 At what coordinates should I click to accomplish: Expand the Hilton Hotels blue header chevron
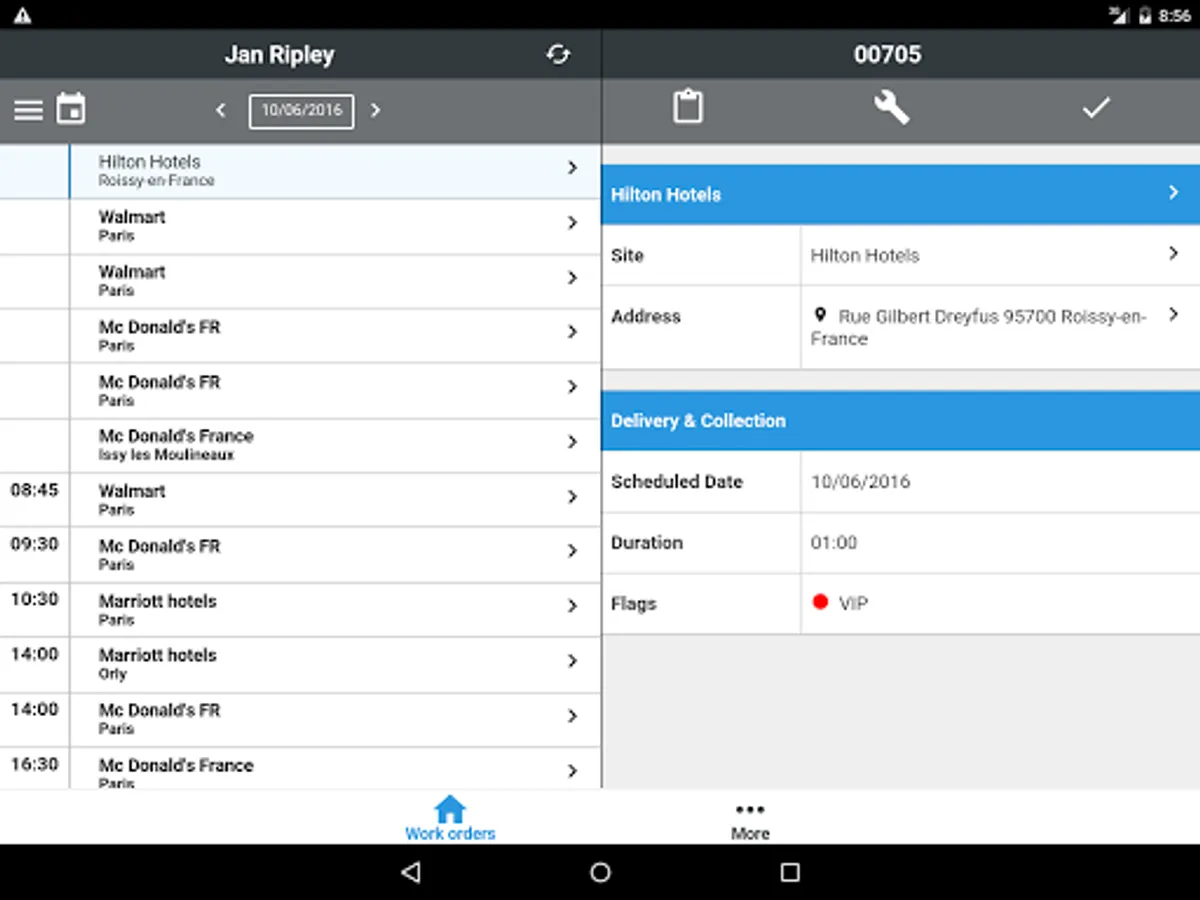pos(1174,192)
